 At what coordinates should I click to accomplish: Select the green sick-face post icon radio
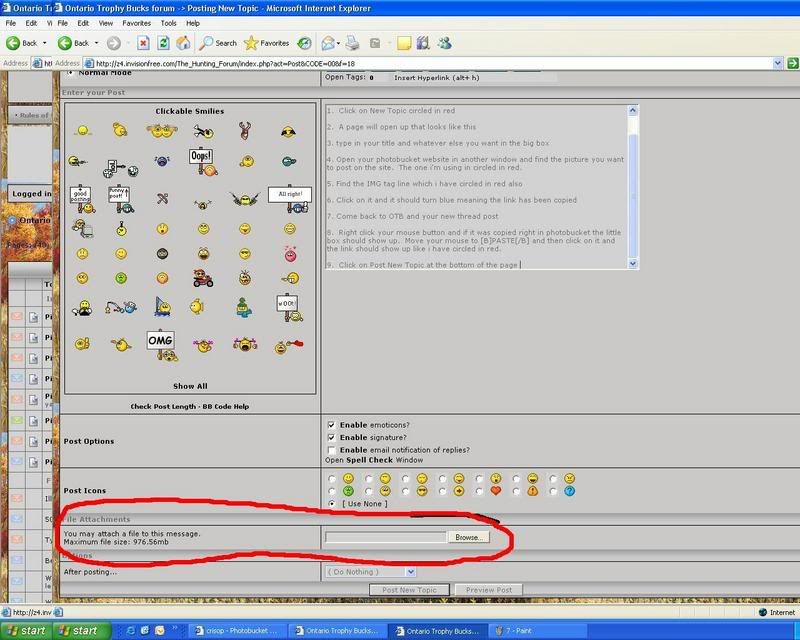332,491
